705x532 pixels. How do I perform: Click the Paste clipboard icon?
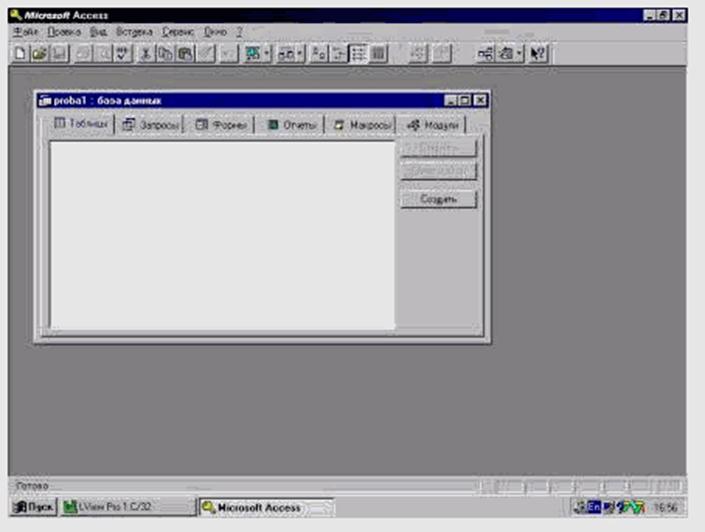pyautogui.click(x=185, y=54)
